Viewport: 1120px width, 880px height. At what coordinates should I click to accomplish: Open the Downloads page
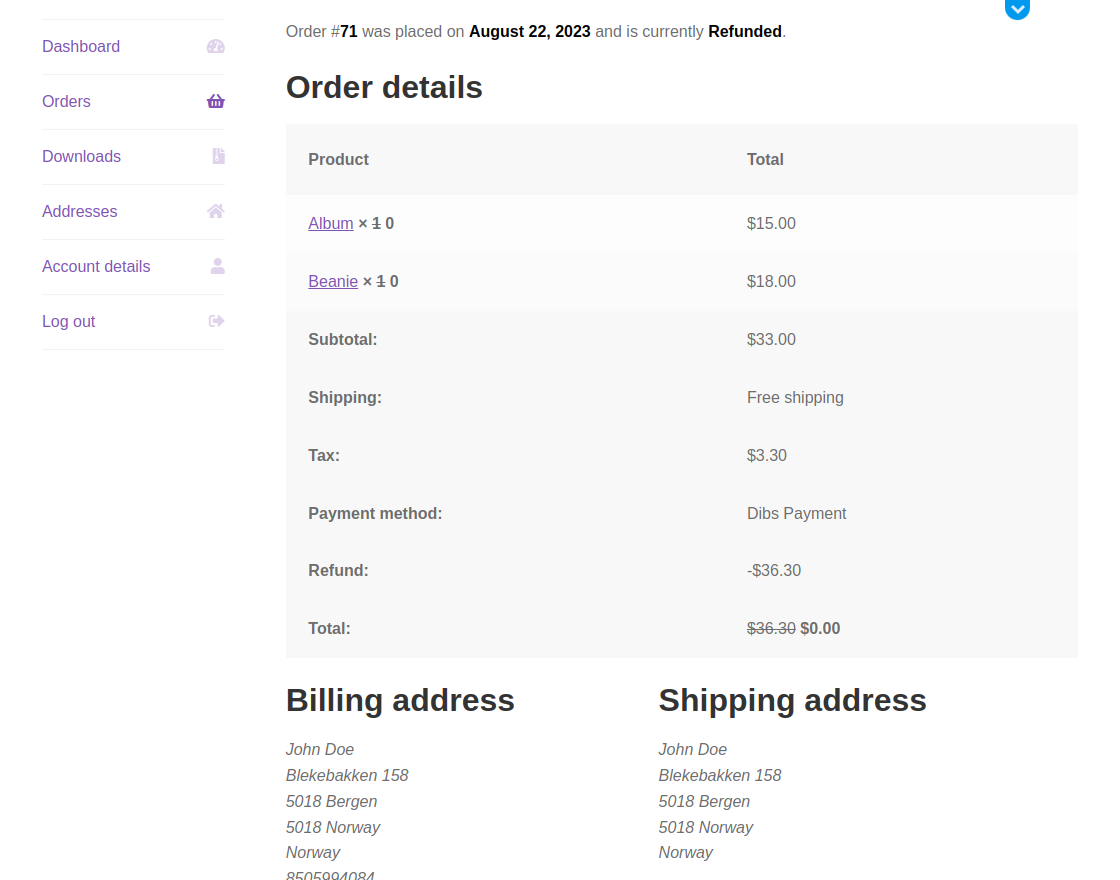click(x=81, y=156)
